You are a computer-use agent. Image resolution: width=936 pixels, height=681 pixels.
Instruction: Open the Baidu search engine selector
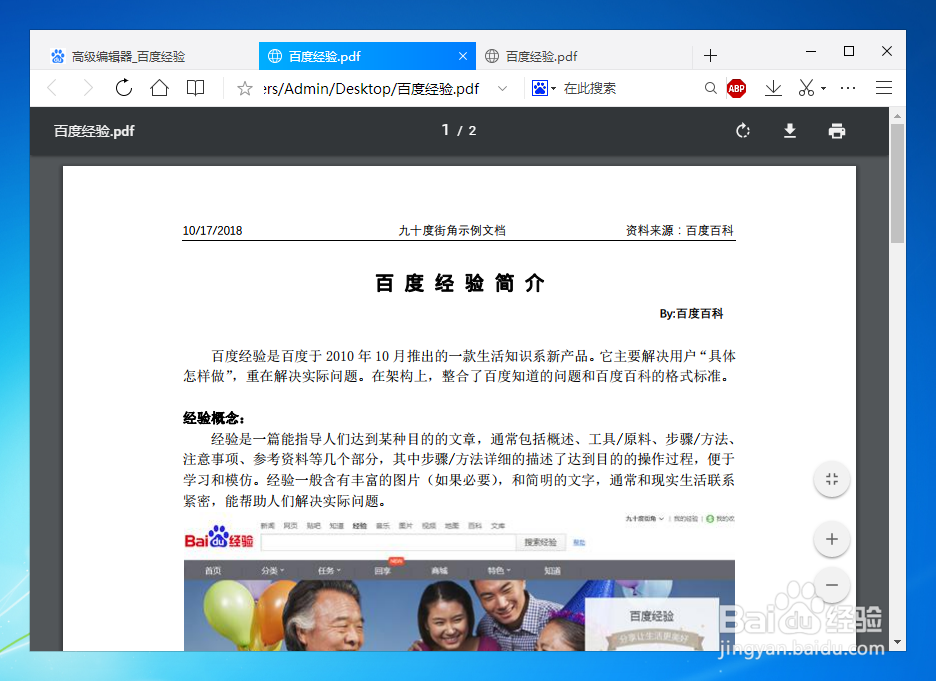tap(543, 88)
